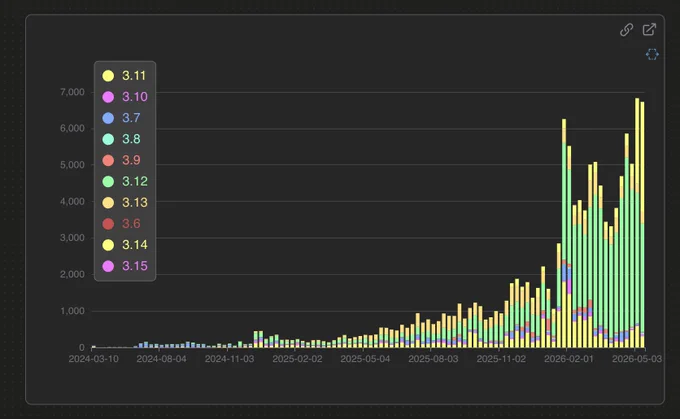
Task: Click the 2024-03-10 date label
Action: (93, 359)
